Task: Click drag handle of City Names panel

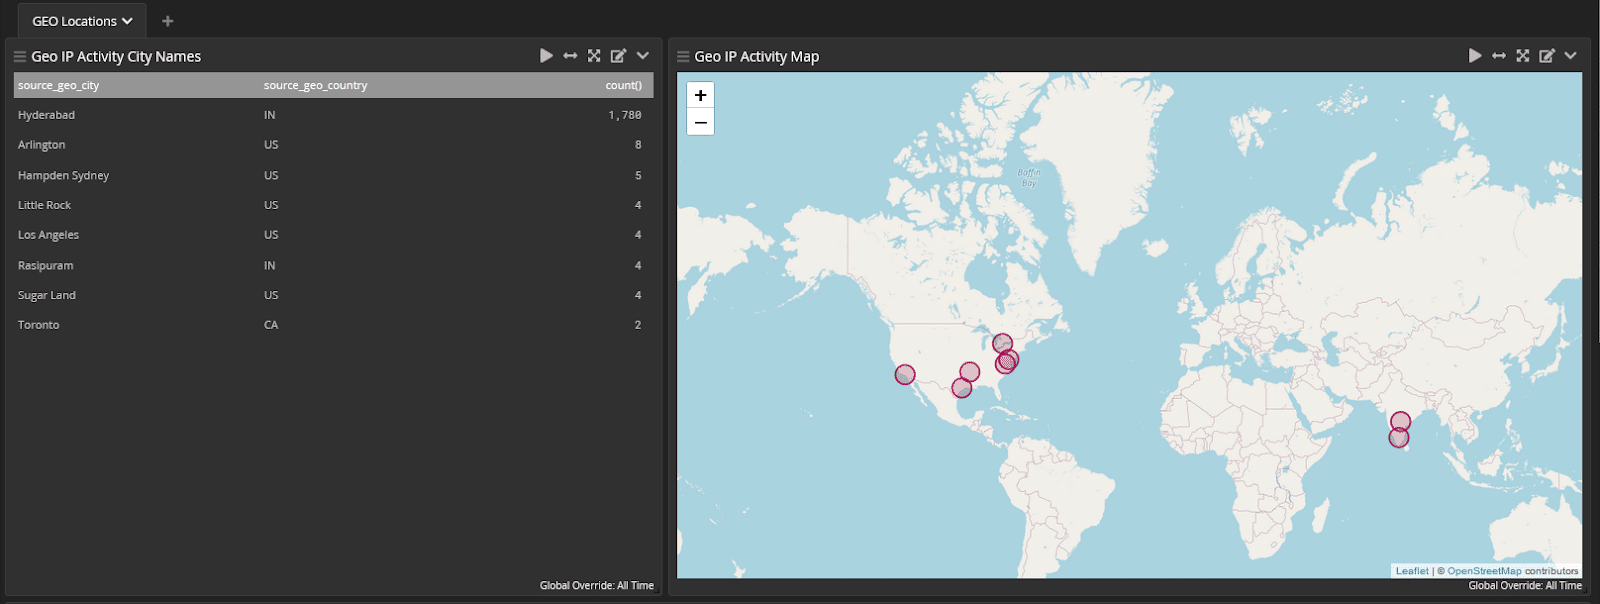Action: [x=19, y=57]
